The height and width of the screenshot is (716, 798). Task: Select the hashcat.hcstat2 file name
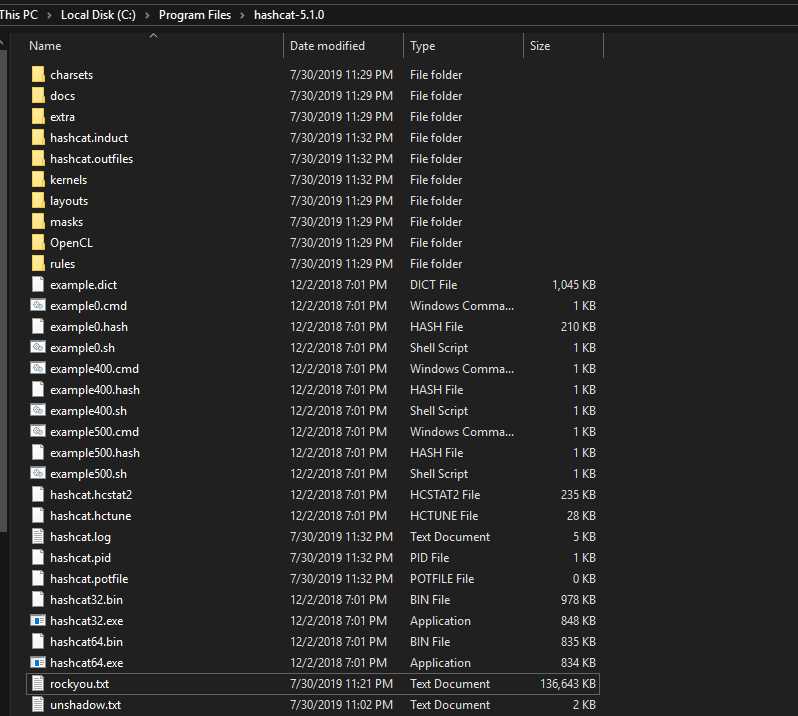point(91,495)
